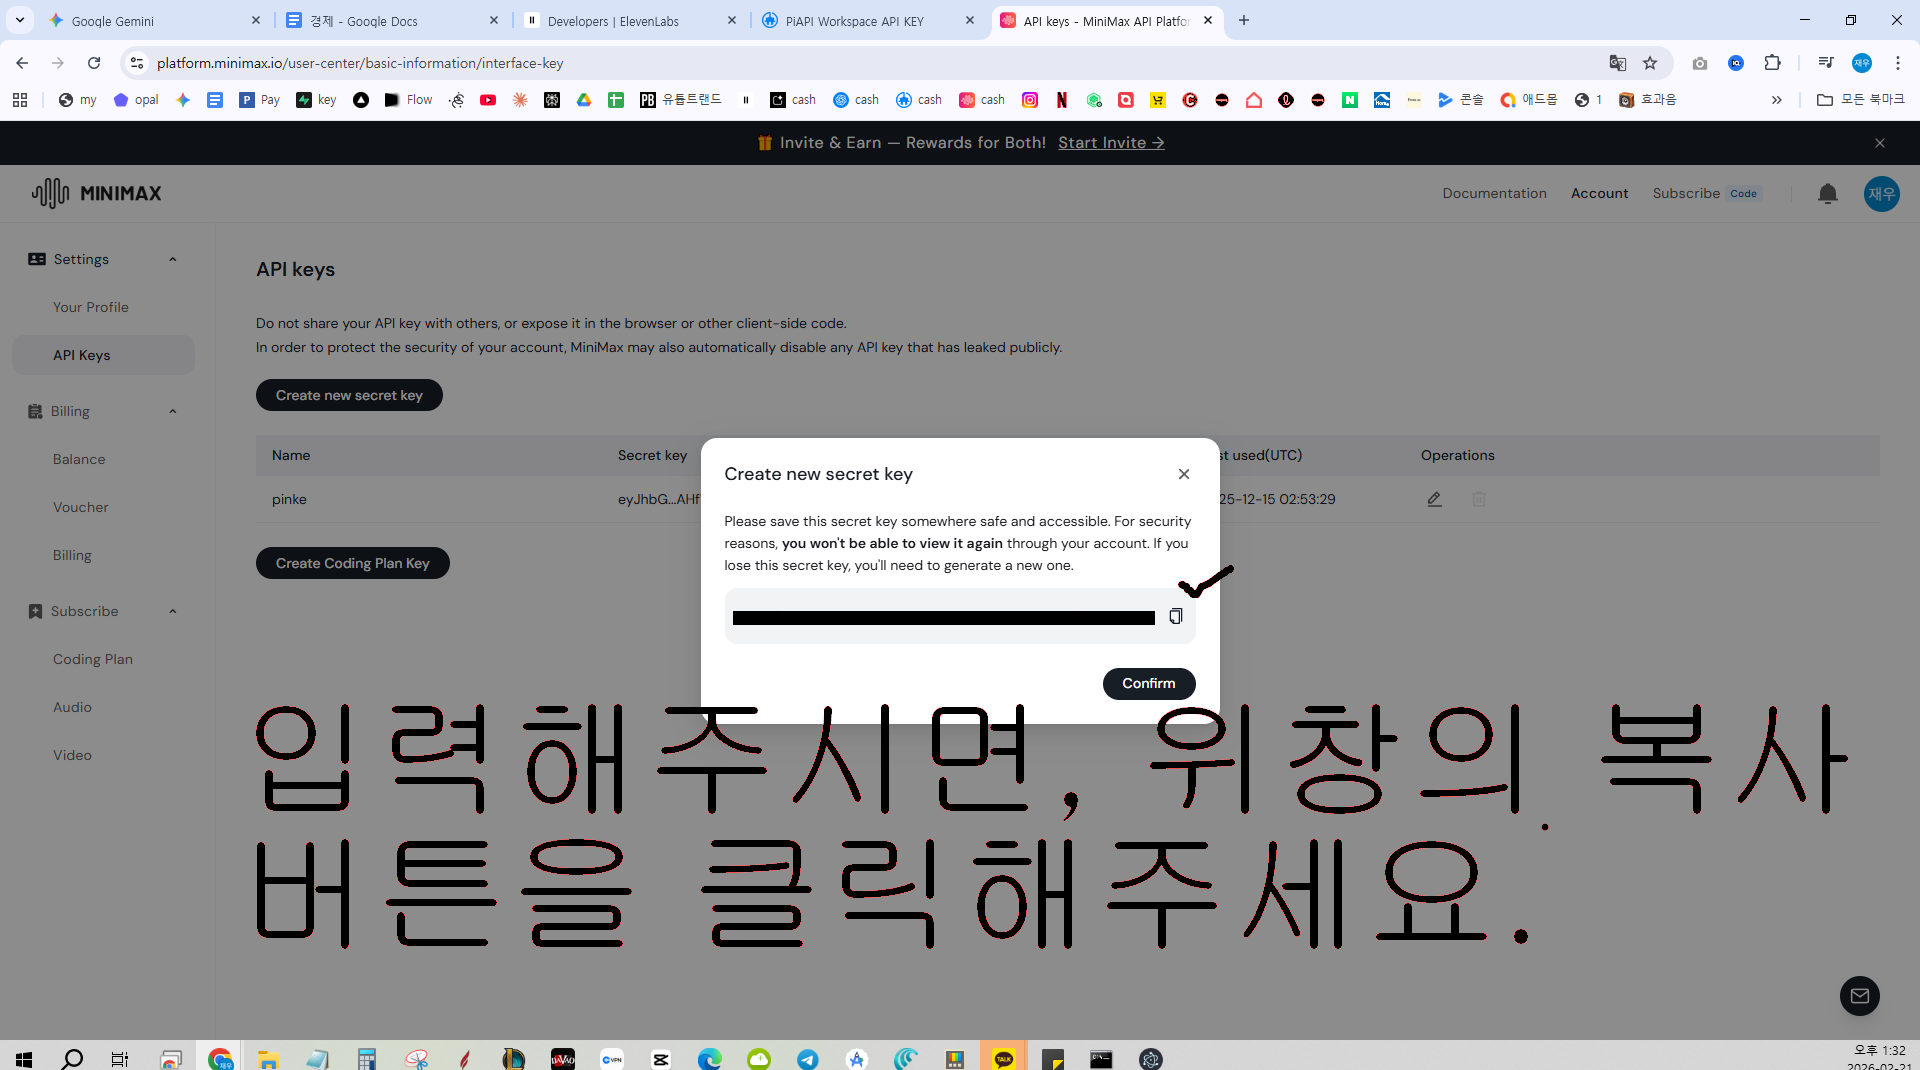Open notifications bell icon
This screenshot has width=1920, height=1070.
(x=1828, y=194)
